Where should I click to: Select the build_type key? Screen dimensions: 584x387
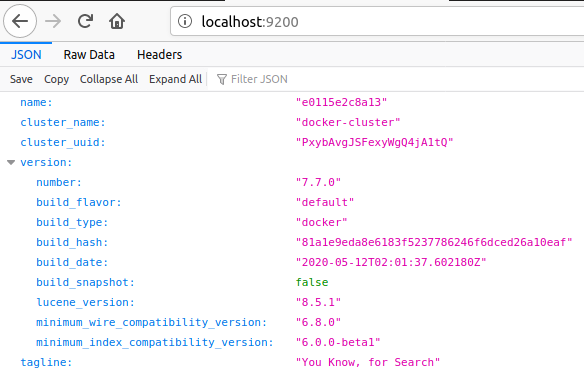pyautogui.click(x=72, y=222)
